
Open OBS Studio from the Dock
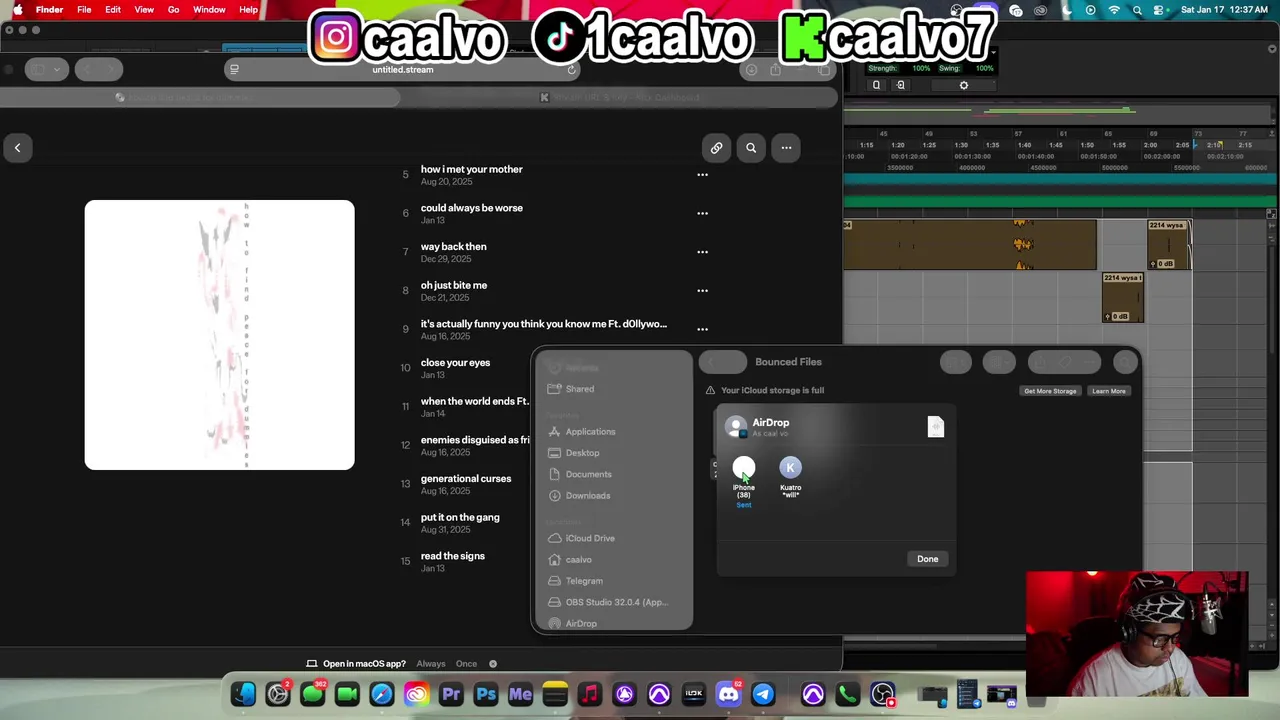click(882, 694)
